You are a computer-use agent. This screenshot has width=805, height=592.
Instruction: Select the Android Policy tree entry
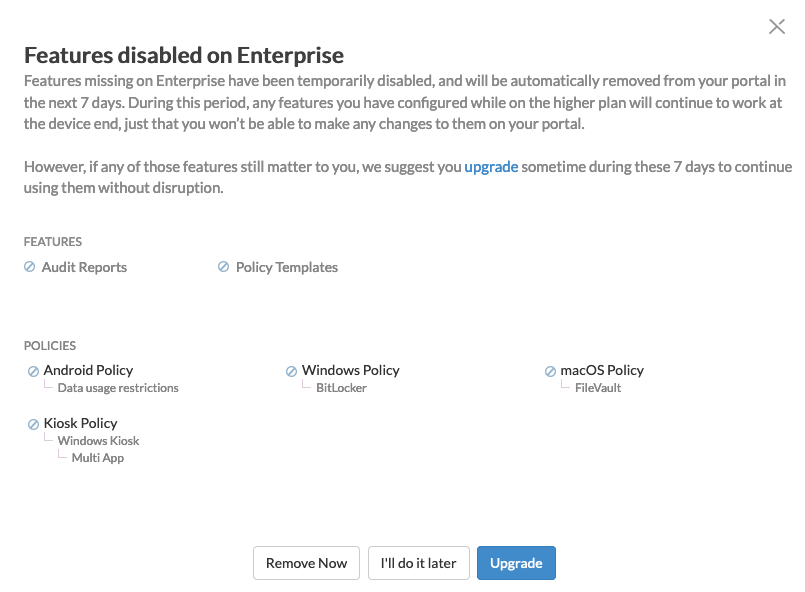click(x=88, y=370)
